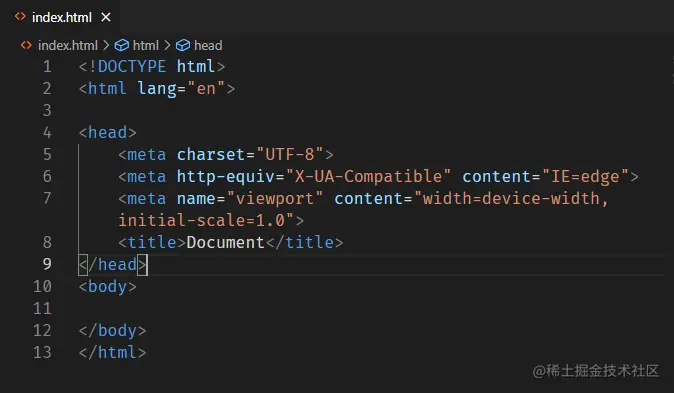This screenshot has height=393, width=674.
Task: Click line number 13 in gutter
Action: pos(42,352)
